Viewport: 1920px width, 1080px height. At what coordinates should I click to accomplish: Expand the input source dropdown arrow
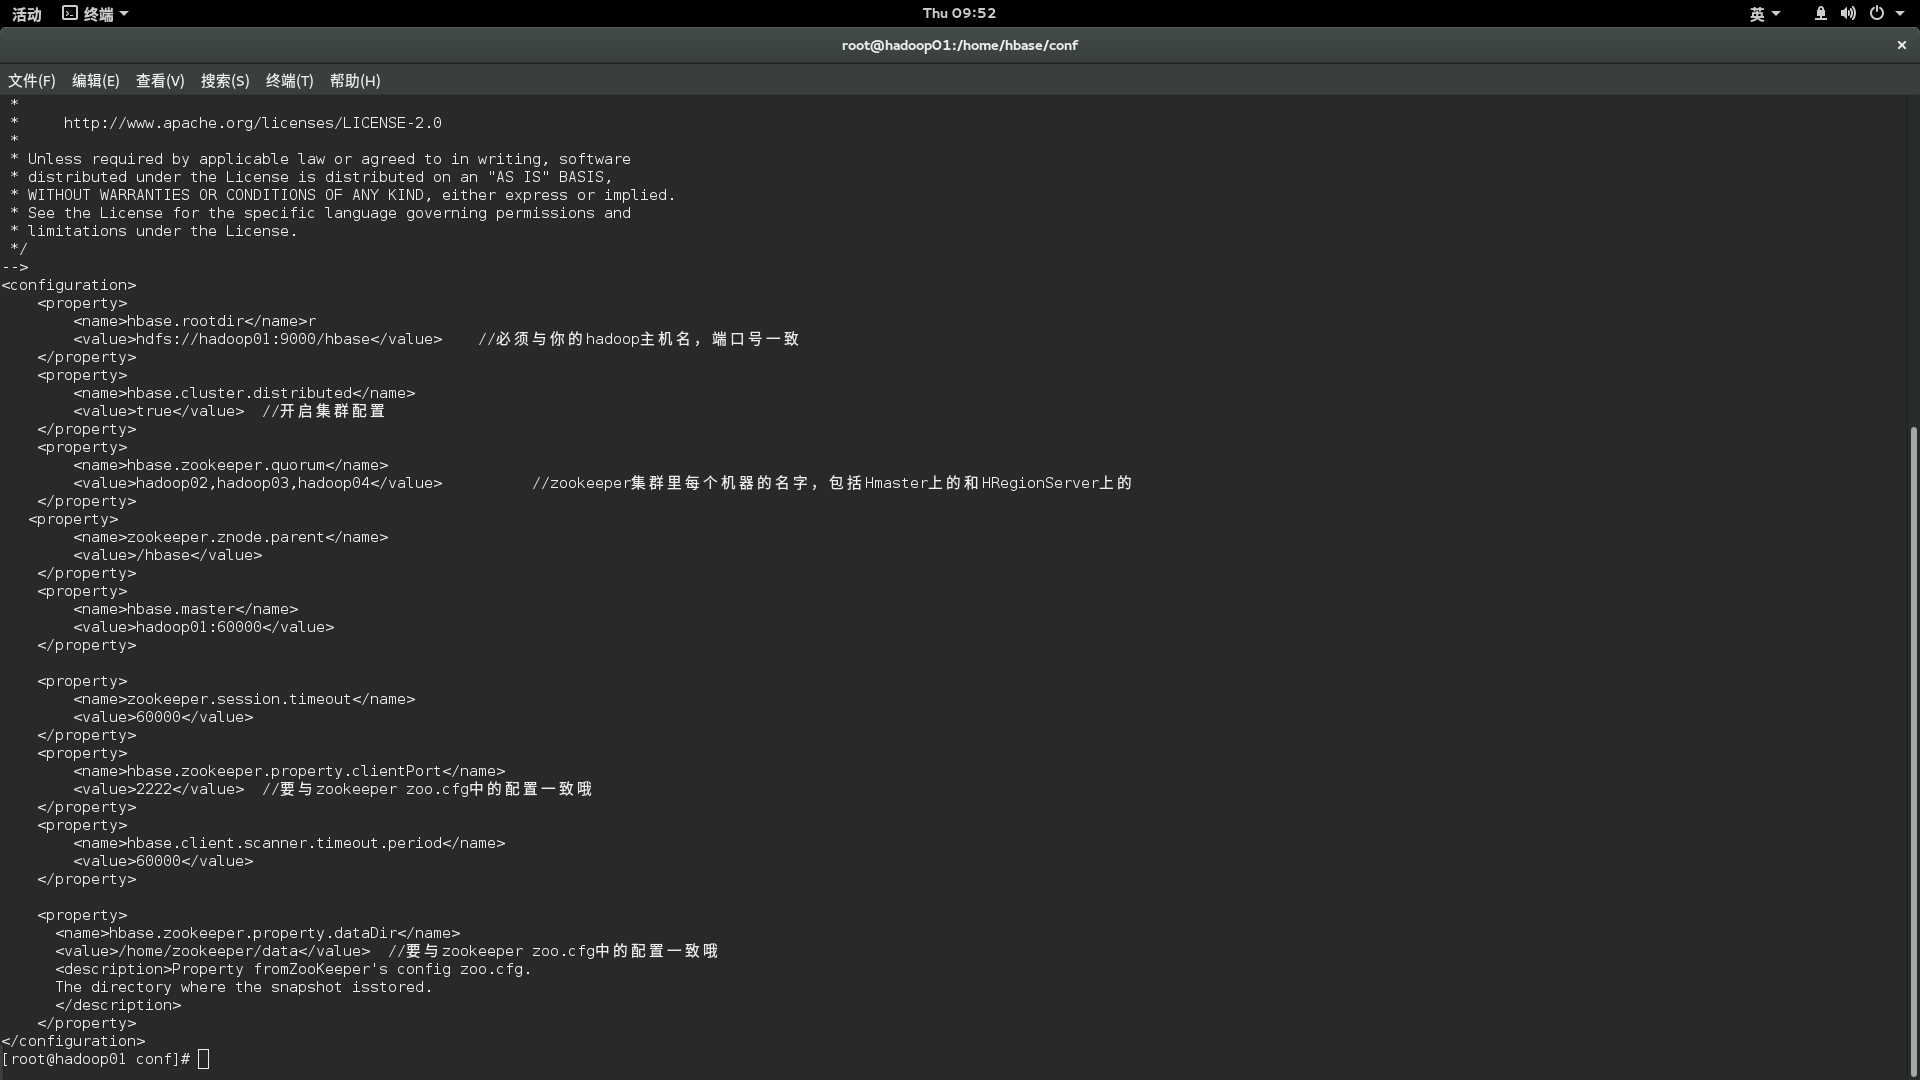1776,14
